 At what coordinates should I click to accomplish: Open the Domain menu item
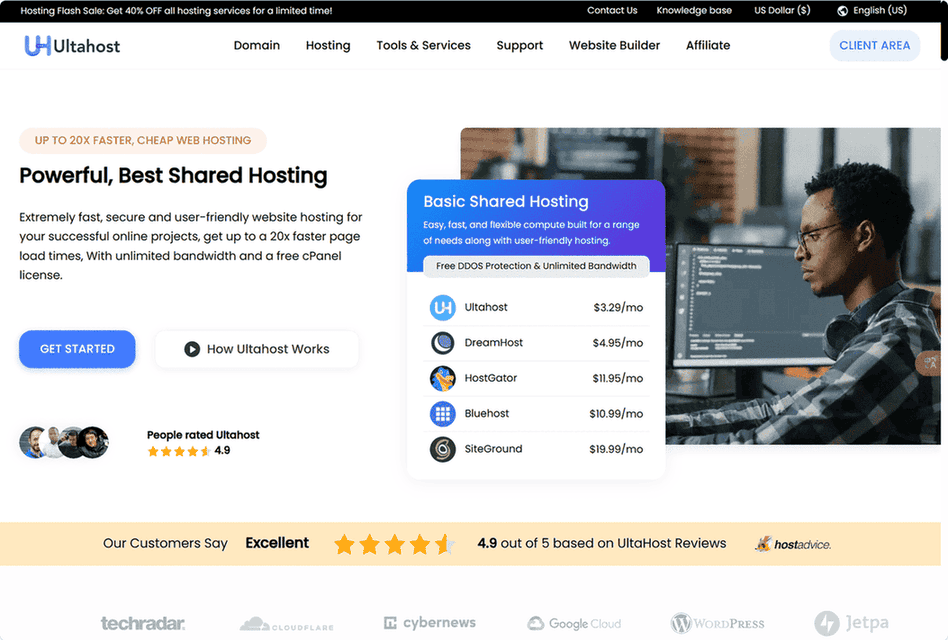pyautogui.click(x=257, y=45)
